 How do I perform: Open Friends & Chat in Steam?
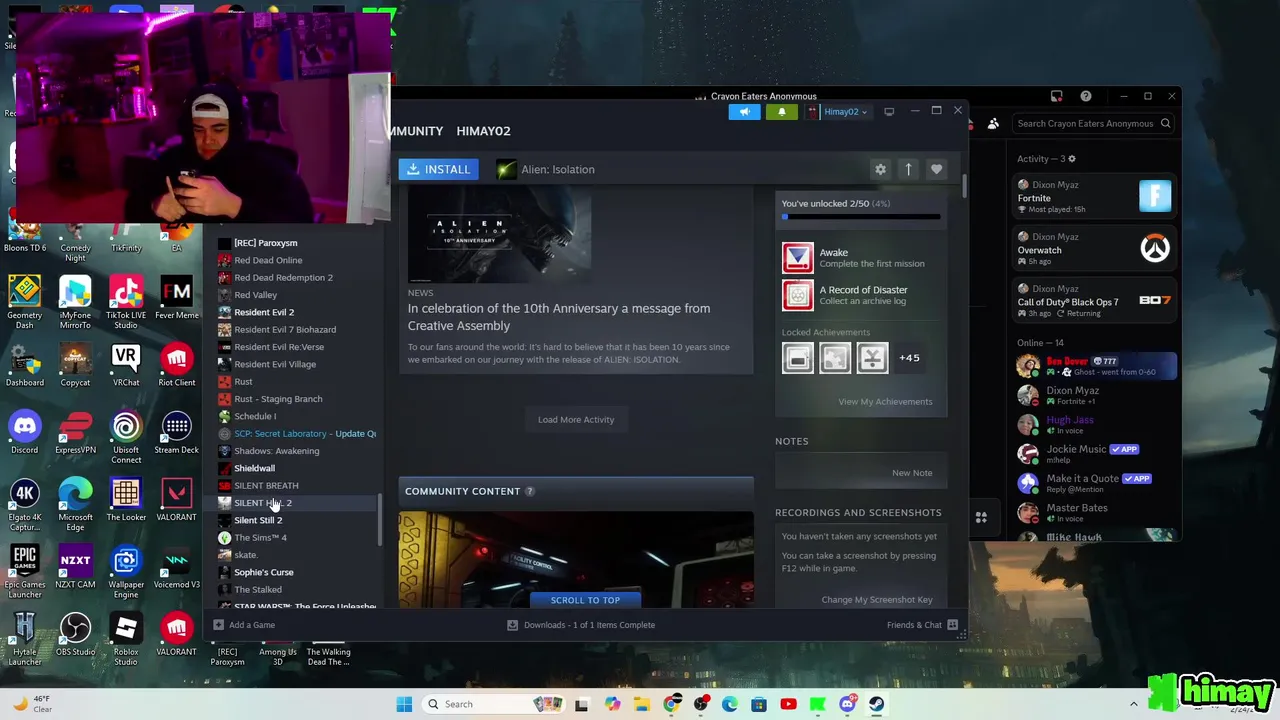pos(922,625)
